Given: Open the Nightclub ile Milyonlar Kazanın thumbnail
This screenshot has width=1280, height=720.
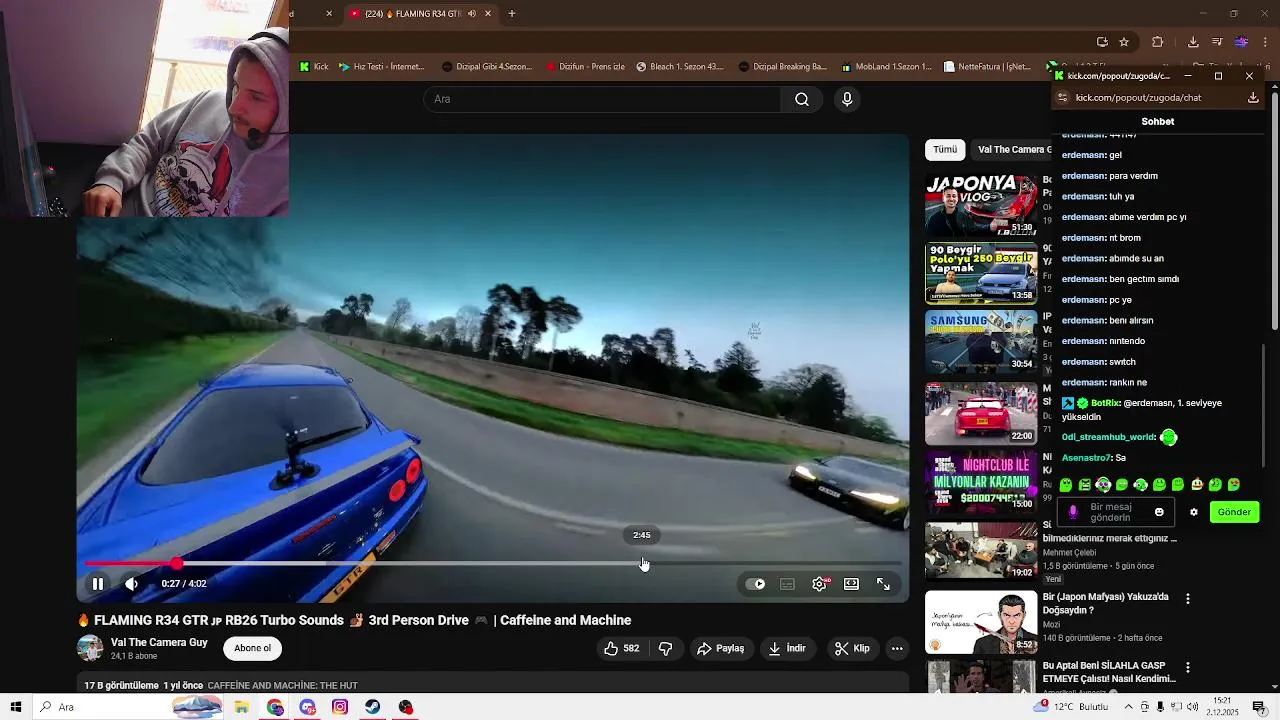Looking at the screenshot, I should (x=981, y=482).
